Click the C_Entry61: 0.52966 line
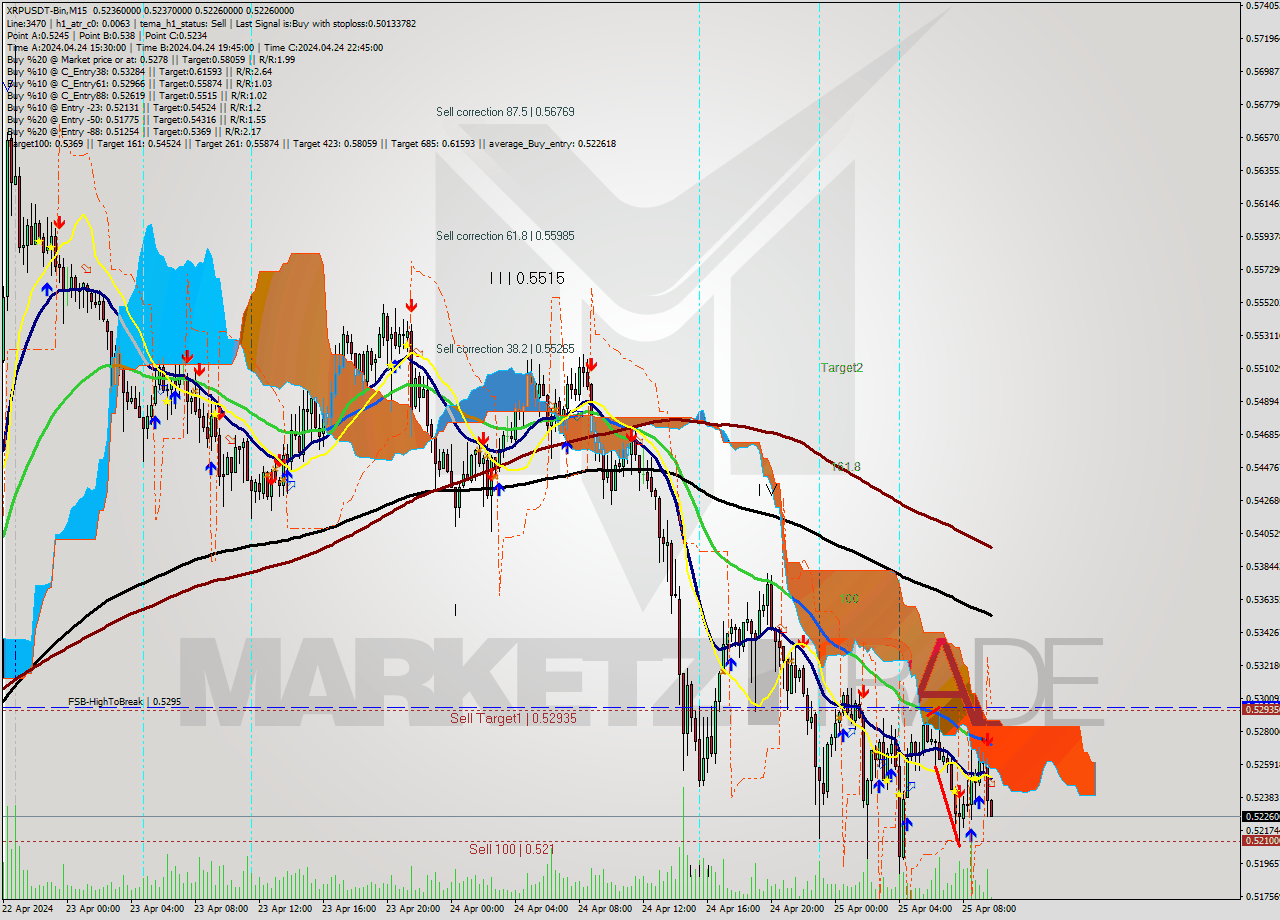The image size is (1280, 920). (139, 83)
